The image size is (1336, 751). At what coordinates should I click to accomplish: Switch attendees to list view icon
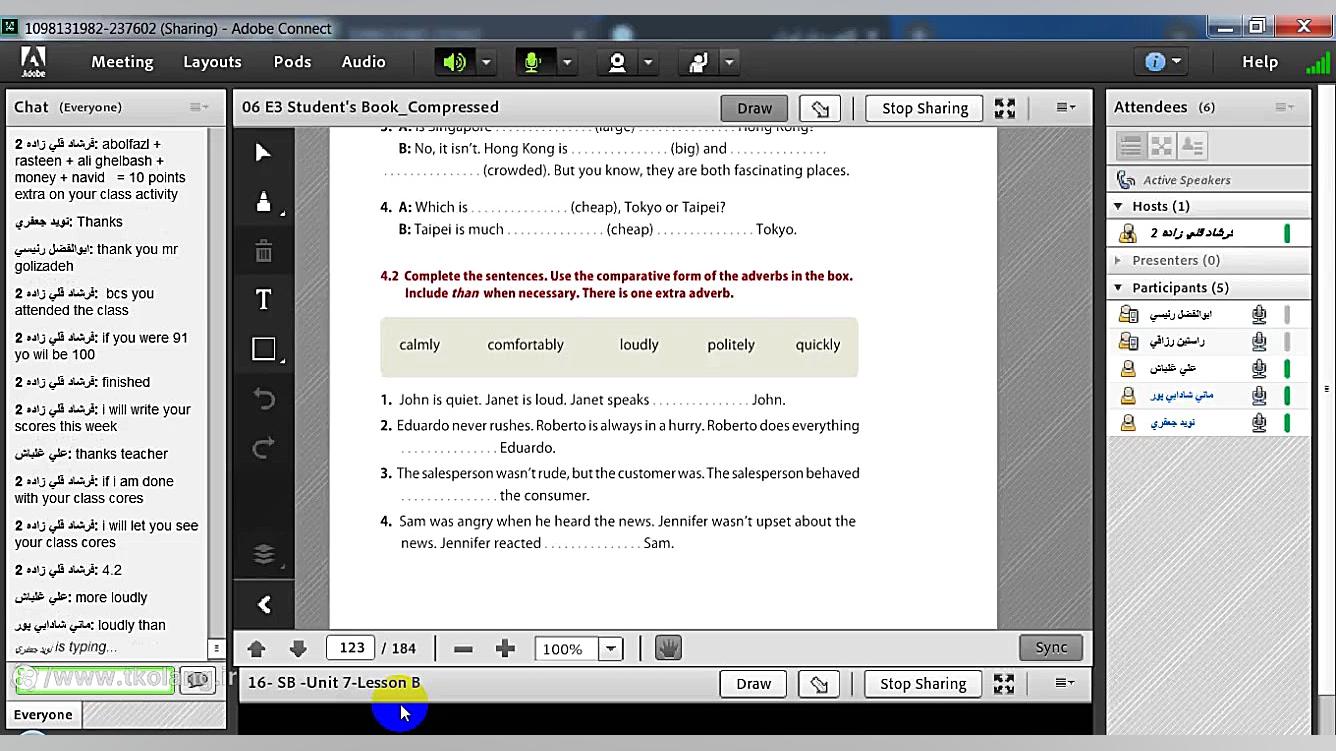[x=1130, y=146]
